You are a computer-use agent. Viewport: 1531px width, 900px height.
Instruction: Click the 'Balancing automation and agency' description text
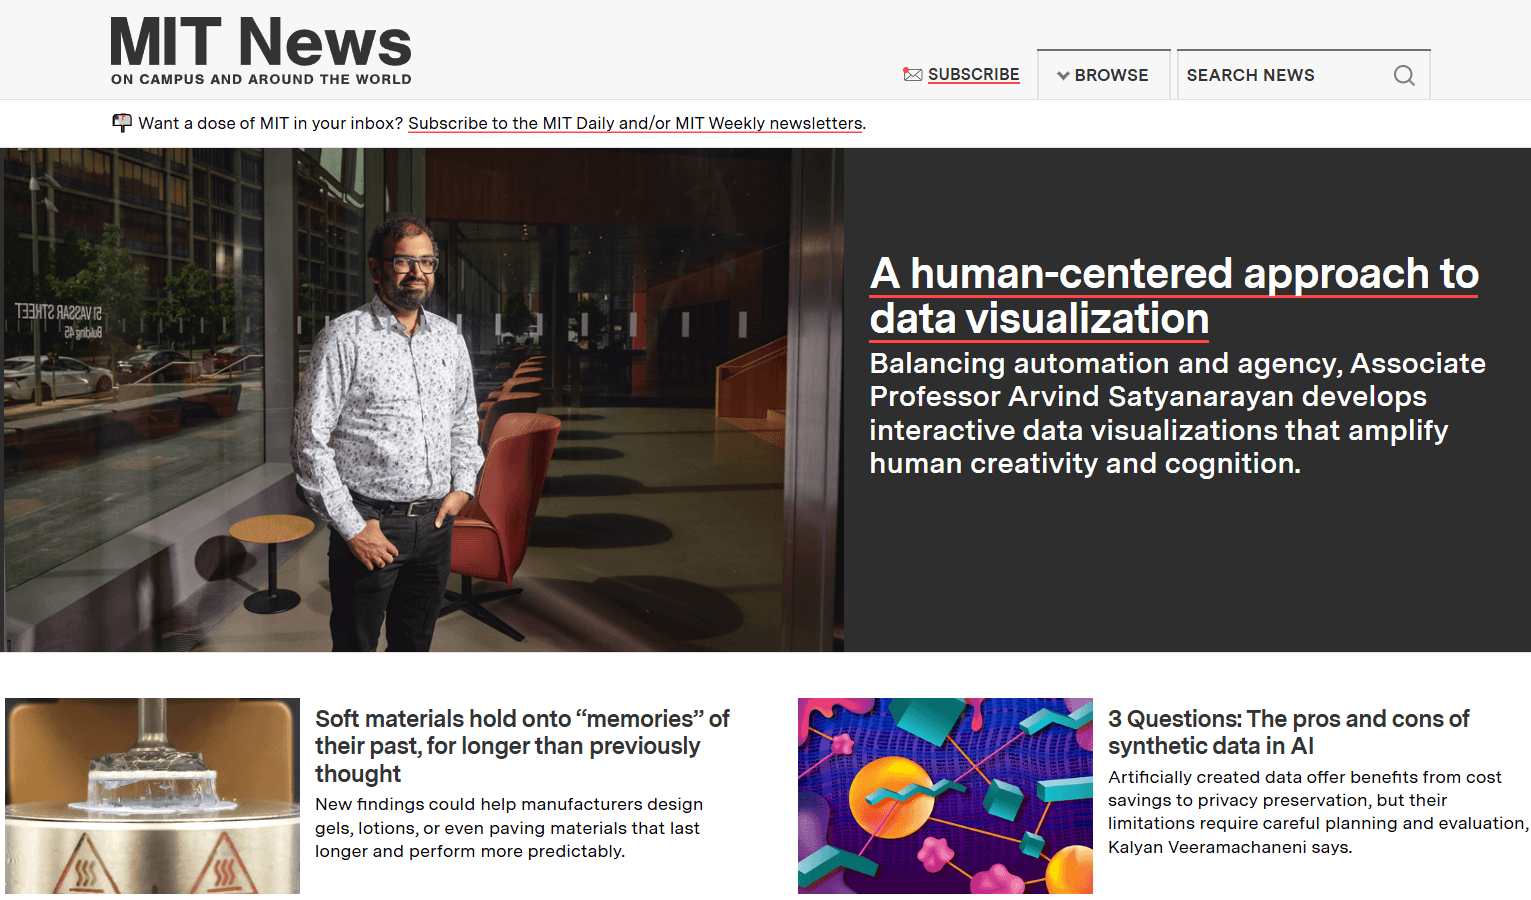[x=1177, y=413]
